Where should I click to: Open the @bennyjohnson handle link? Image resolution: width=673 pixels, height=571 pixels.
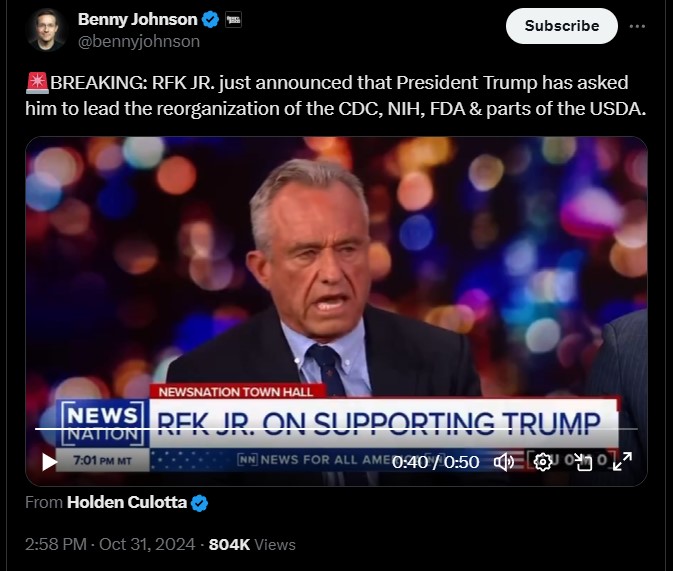[139, 42]
